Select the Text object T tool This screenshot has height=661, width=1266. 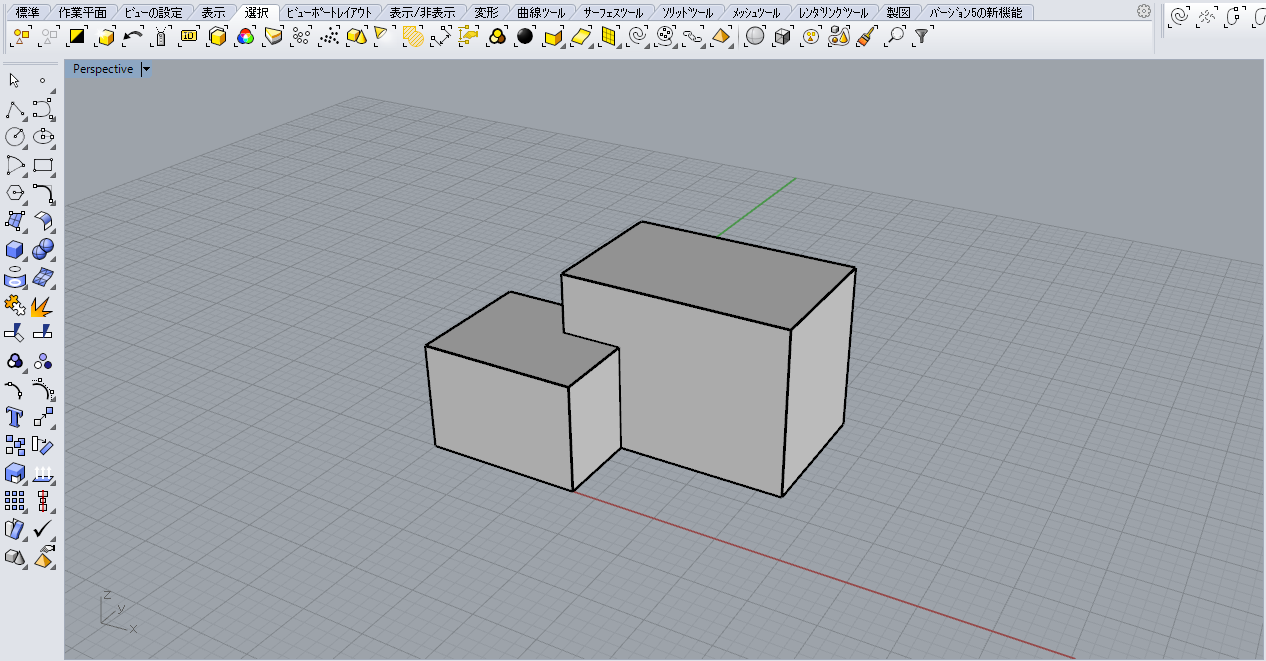tap(15, 417)
